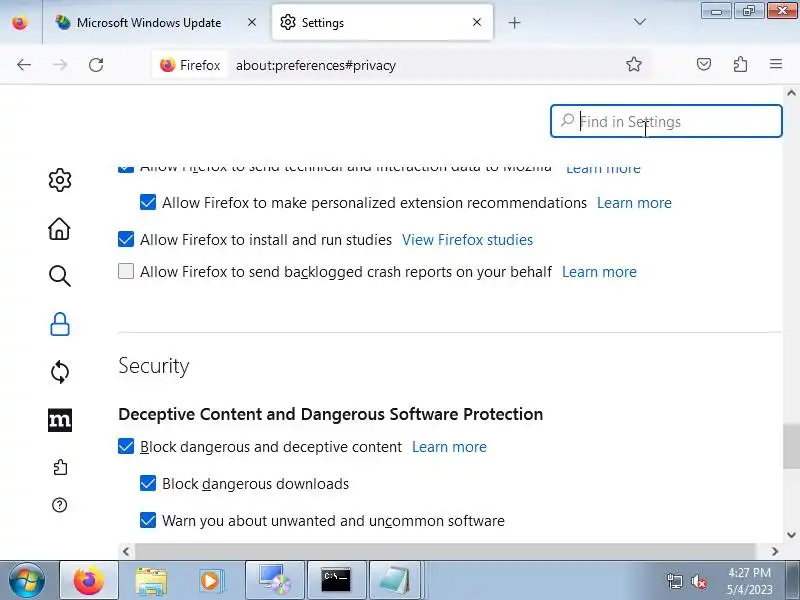Open View Firefox studies link
Screen dimensions: 800x600
pyautogui.click(x=467, y=240)
